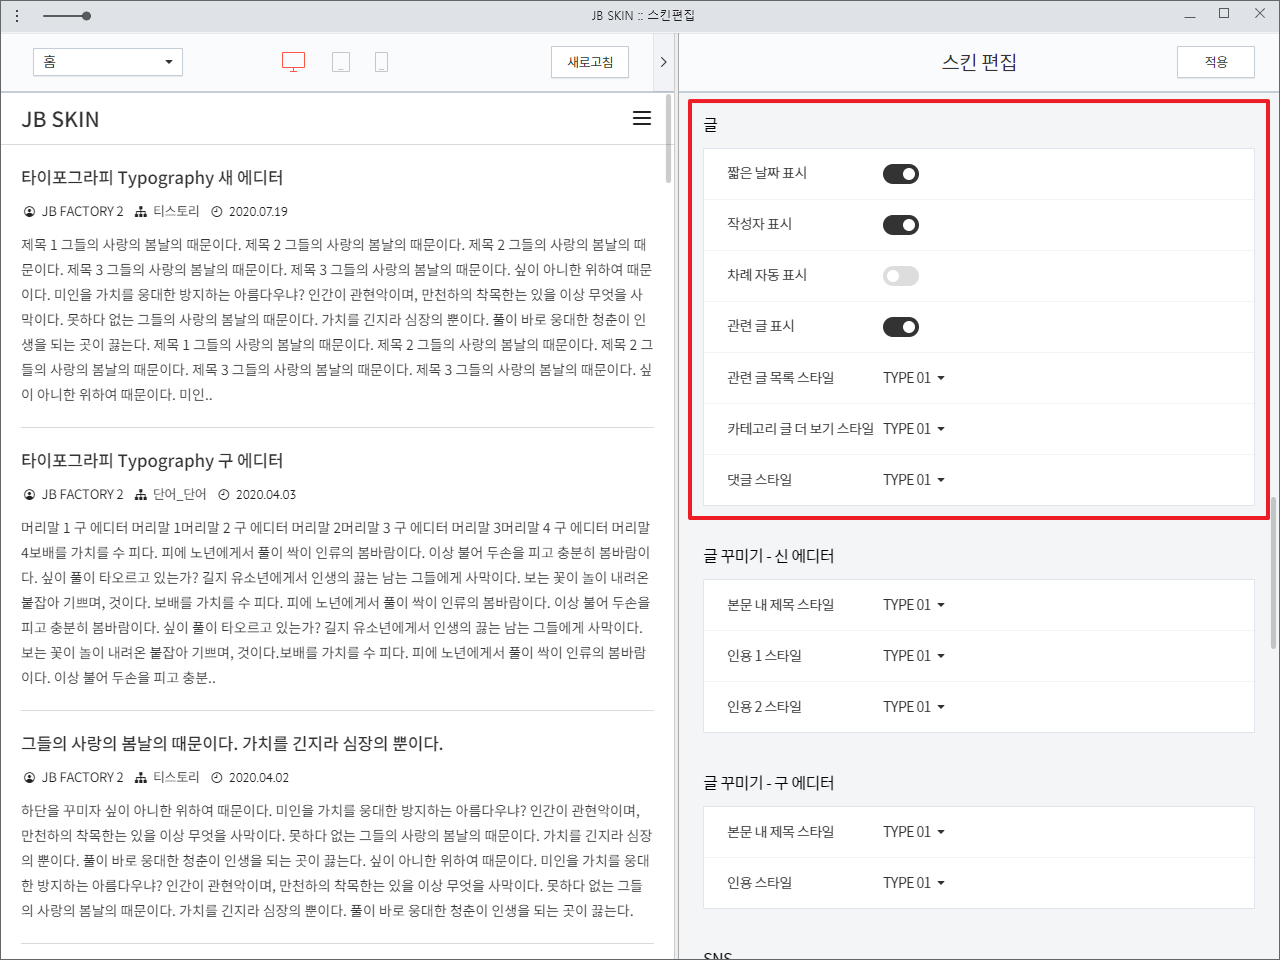Open 댓글 스타일 TYPE 01 dropdown
The height and width of the screenshot is (960, 1280).
[x=914, y=480]
